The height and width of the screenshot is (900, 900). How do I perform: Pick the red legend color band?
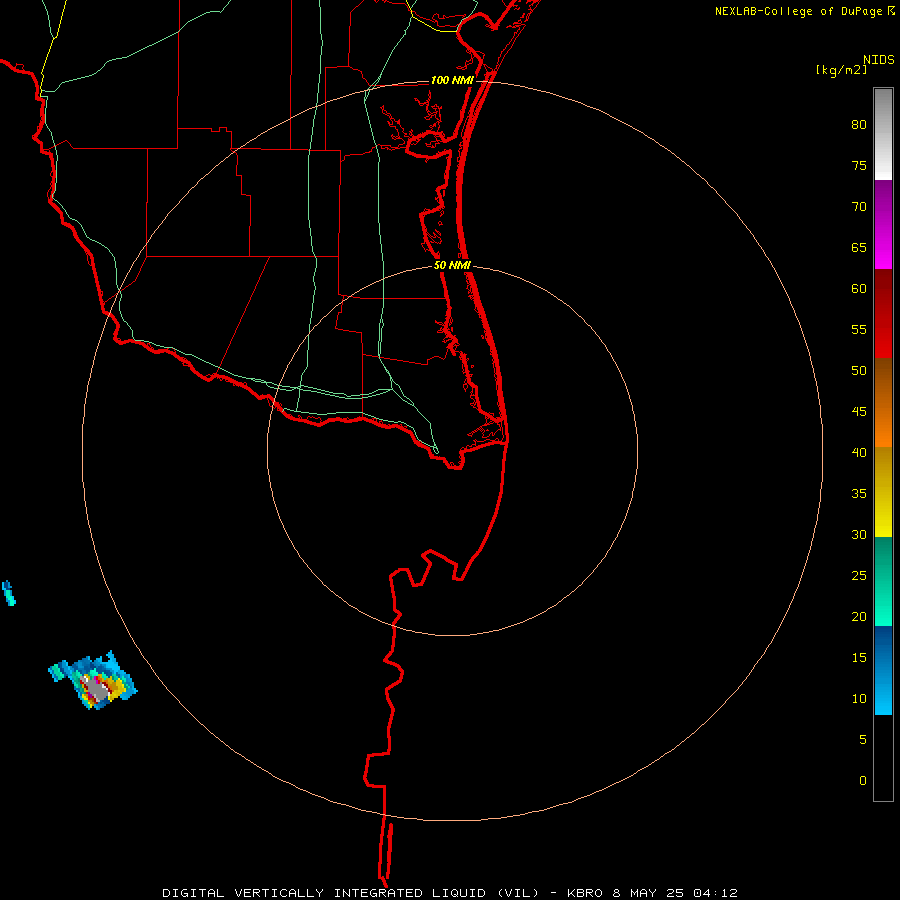883,314
